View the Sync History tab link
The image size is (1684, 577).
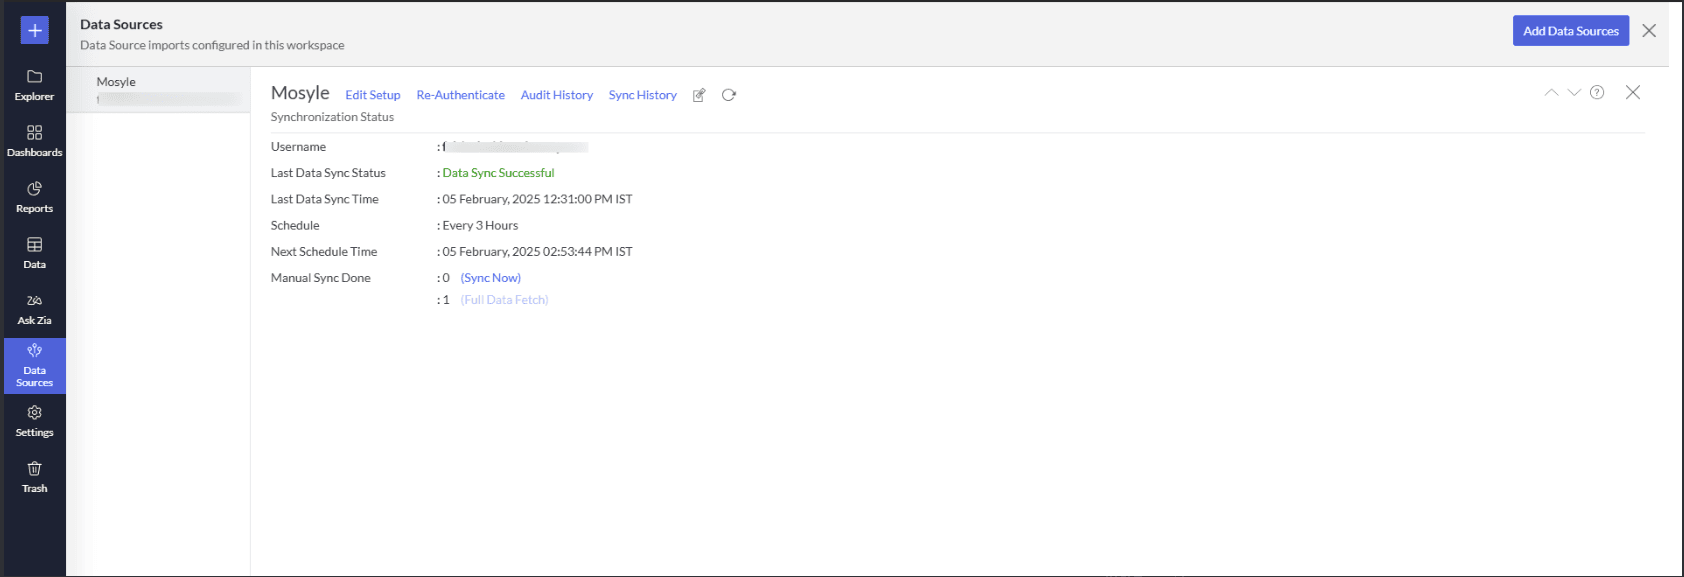click(642, 95)
